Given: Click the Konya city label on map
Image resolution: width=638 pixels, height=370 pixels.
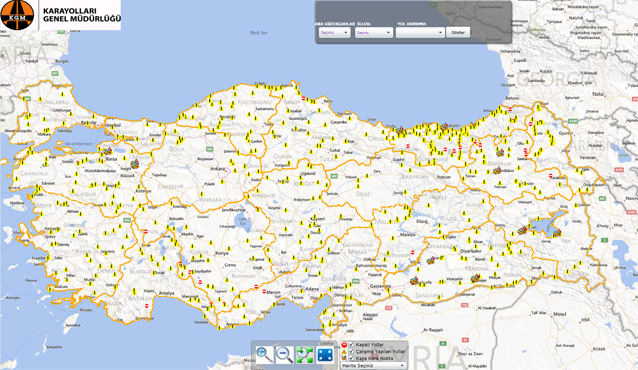Looking at the screenshot, I should [x=222, y=253].
